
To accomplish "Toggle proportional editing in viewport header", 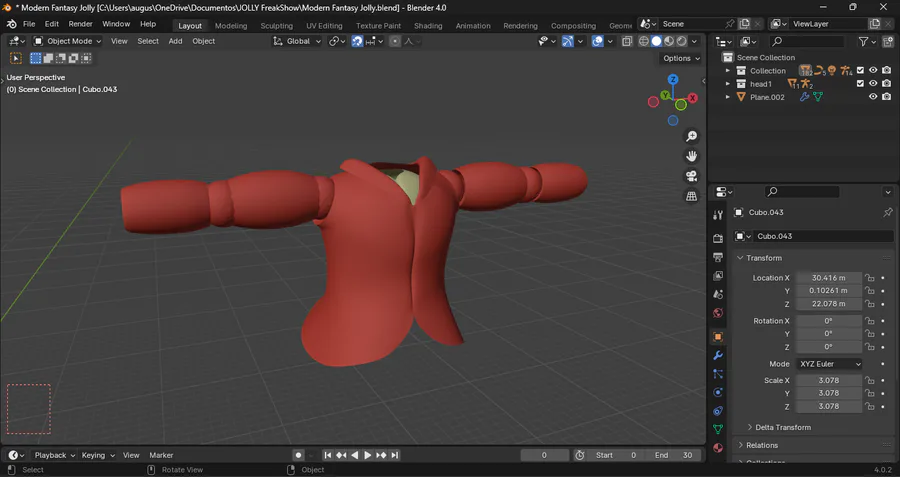I will (395, 41).
